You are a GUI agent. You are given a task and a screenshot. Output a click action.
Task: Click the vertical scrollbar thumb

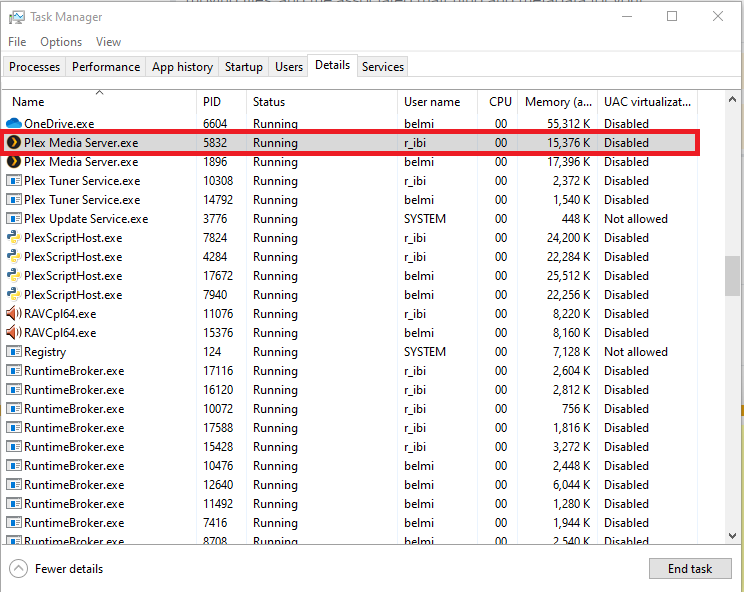pos(732,276)
